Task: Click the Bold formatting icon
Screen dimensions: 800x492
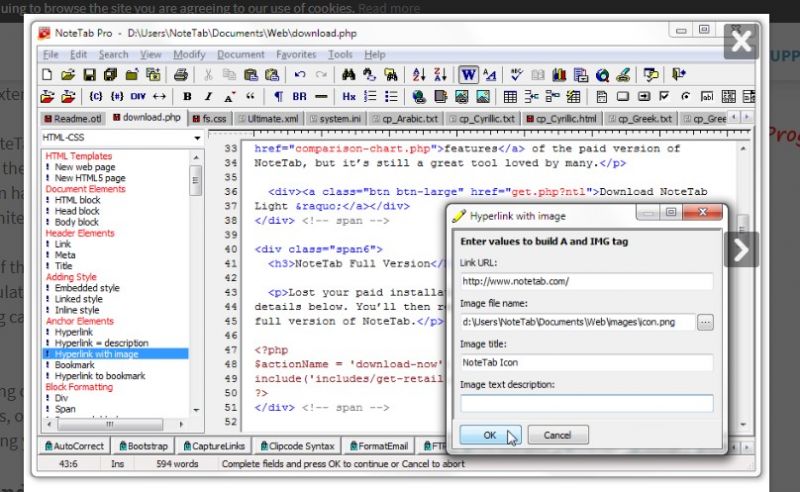Action: coord(187,97)
